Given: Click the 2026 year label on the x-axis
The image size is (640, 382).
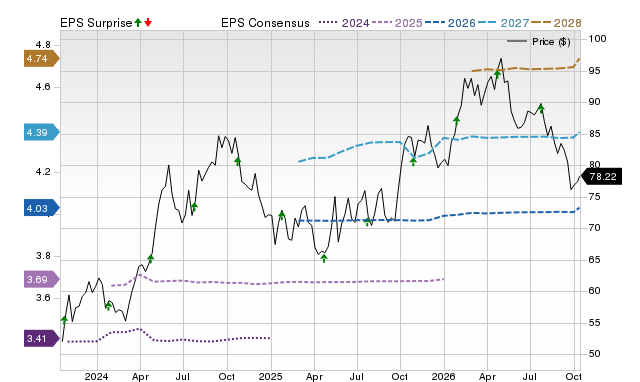Looking at the screenshot, I should [444, 376].
